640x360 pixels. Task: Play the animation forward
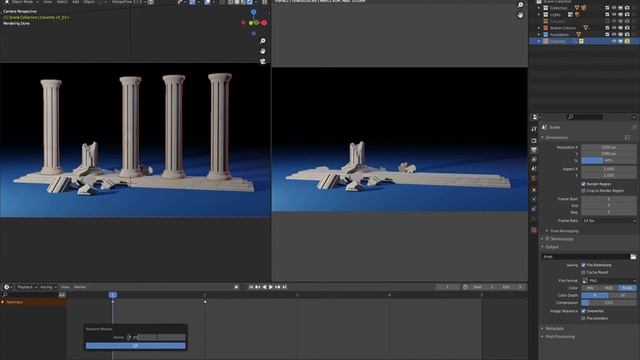[271, 287]
